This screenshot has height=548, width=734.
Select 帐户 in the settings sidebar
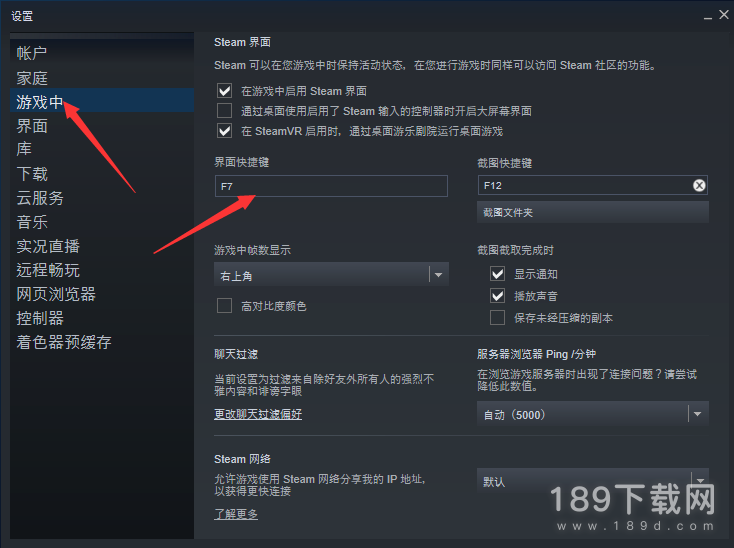[31, 53]
